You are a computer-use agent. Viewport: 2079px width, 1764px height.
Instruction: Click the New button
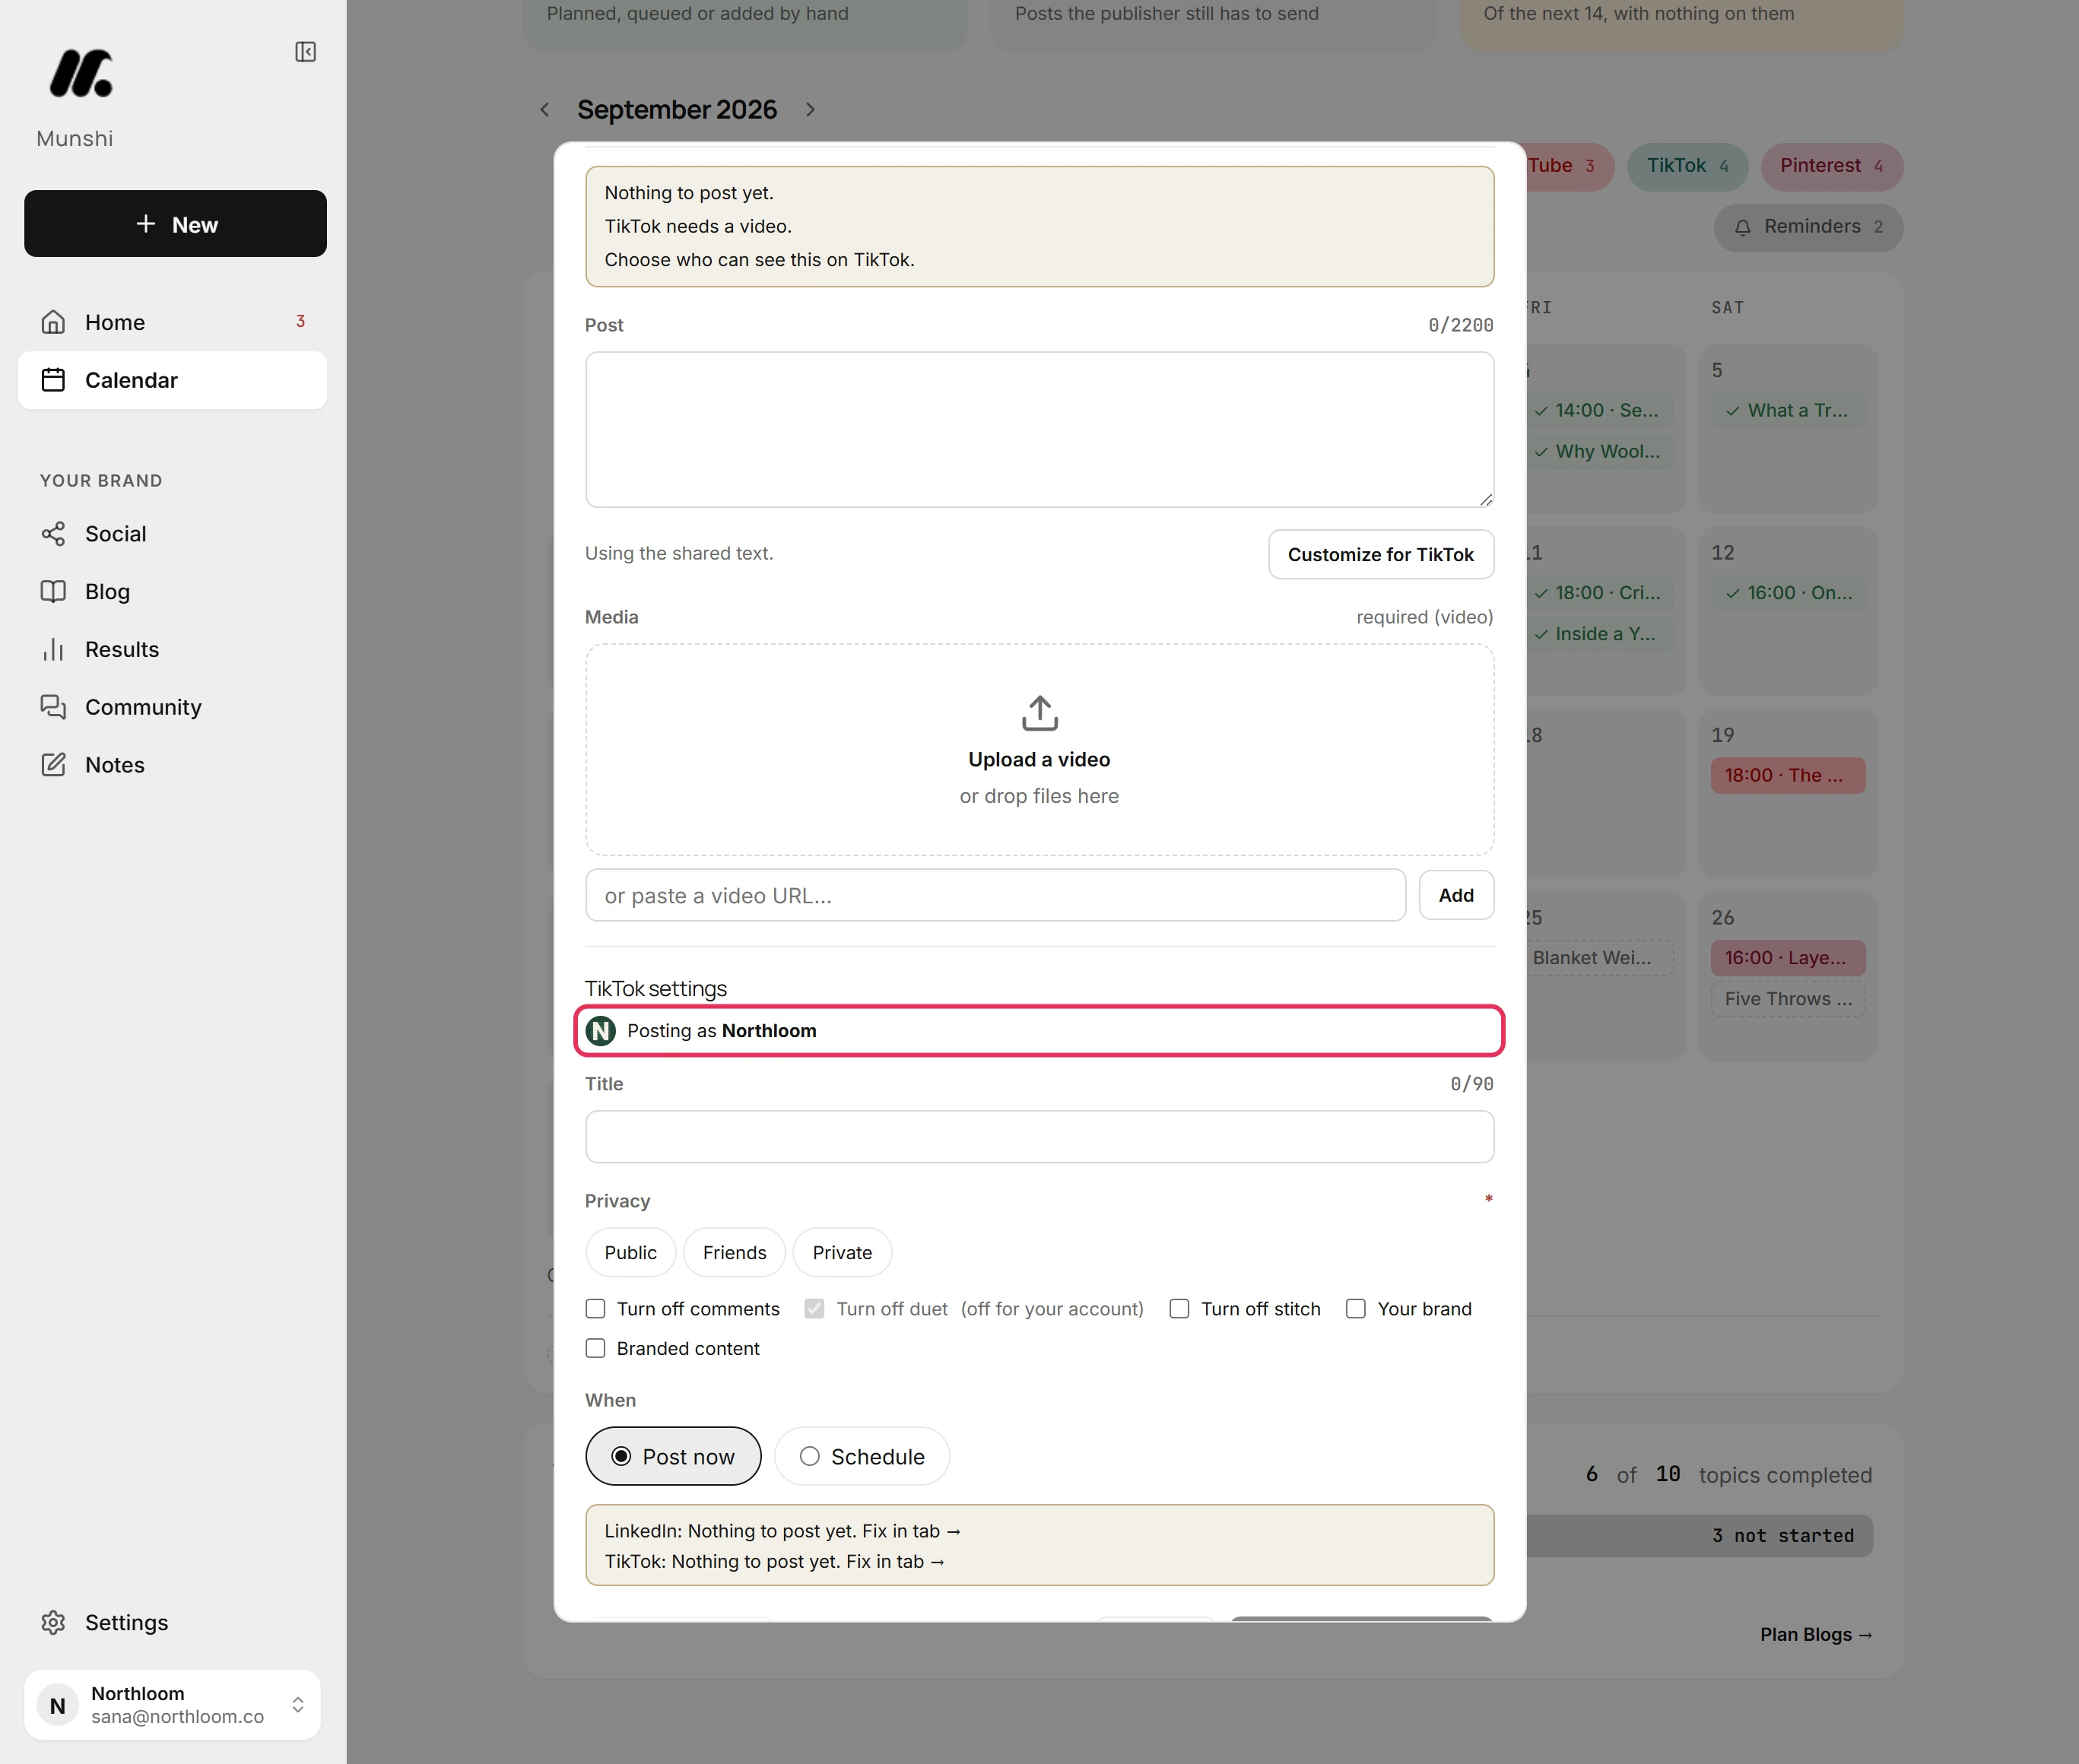[175, 224]
